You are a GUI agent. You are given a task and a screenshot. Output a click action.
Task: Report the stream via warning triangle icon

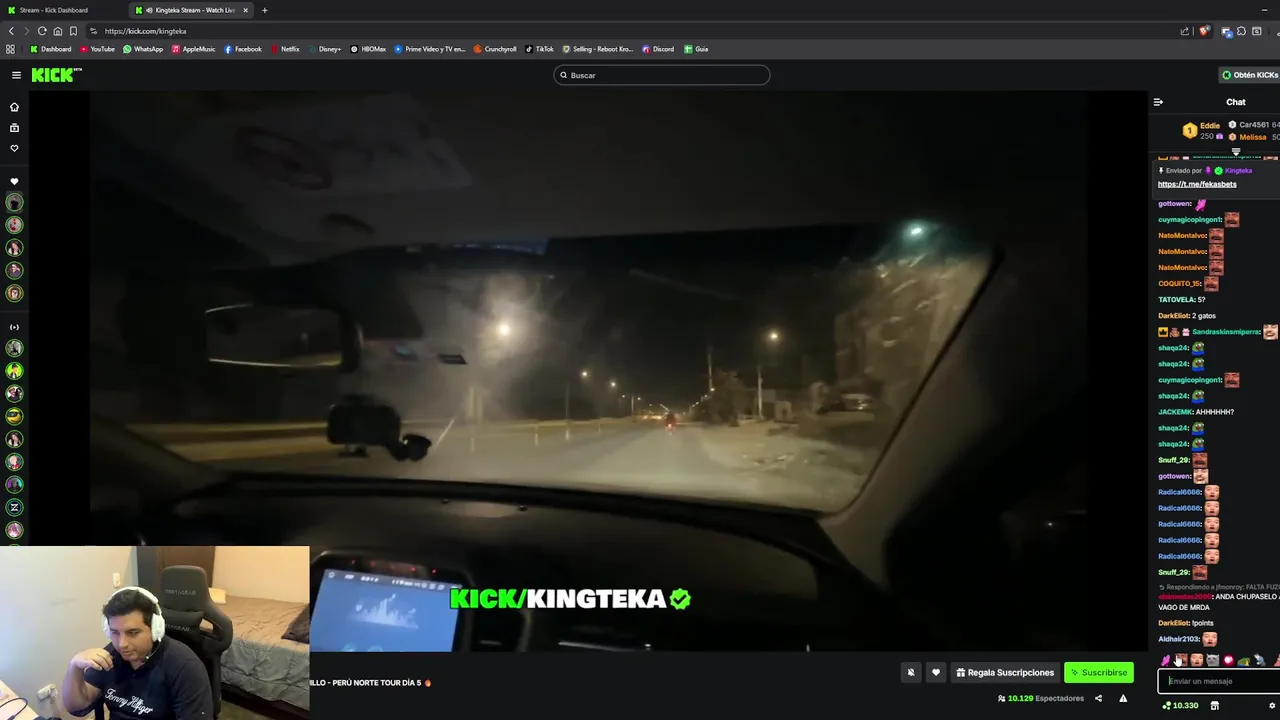tap(1123, 698)
